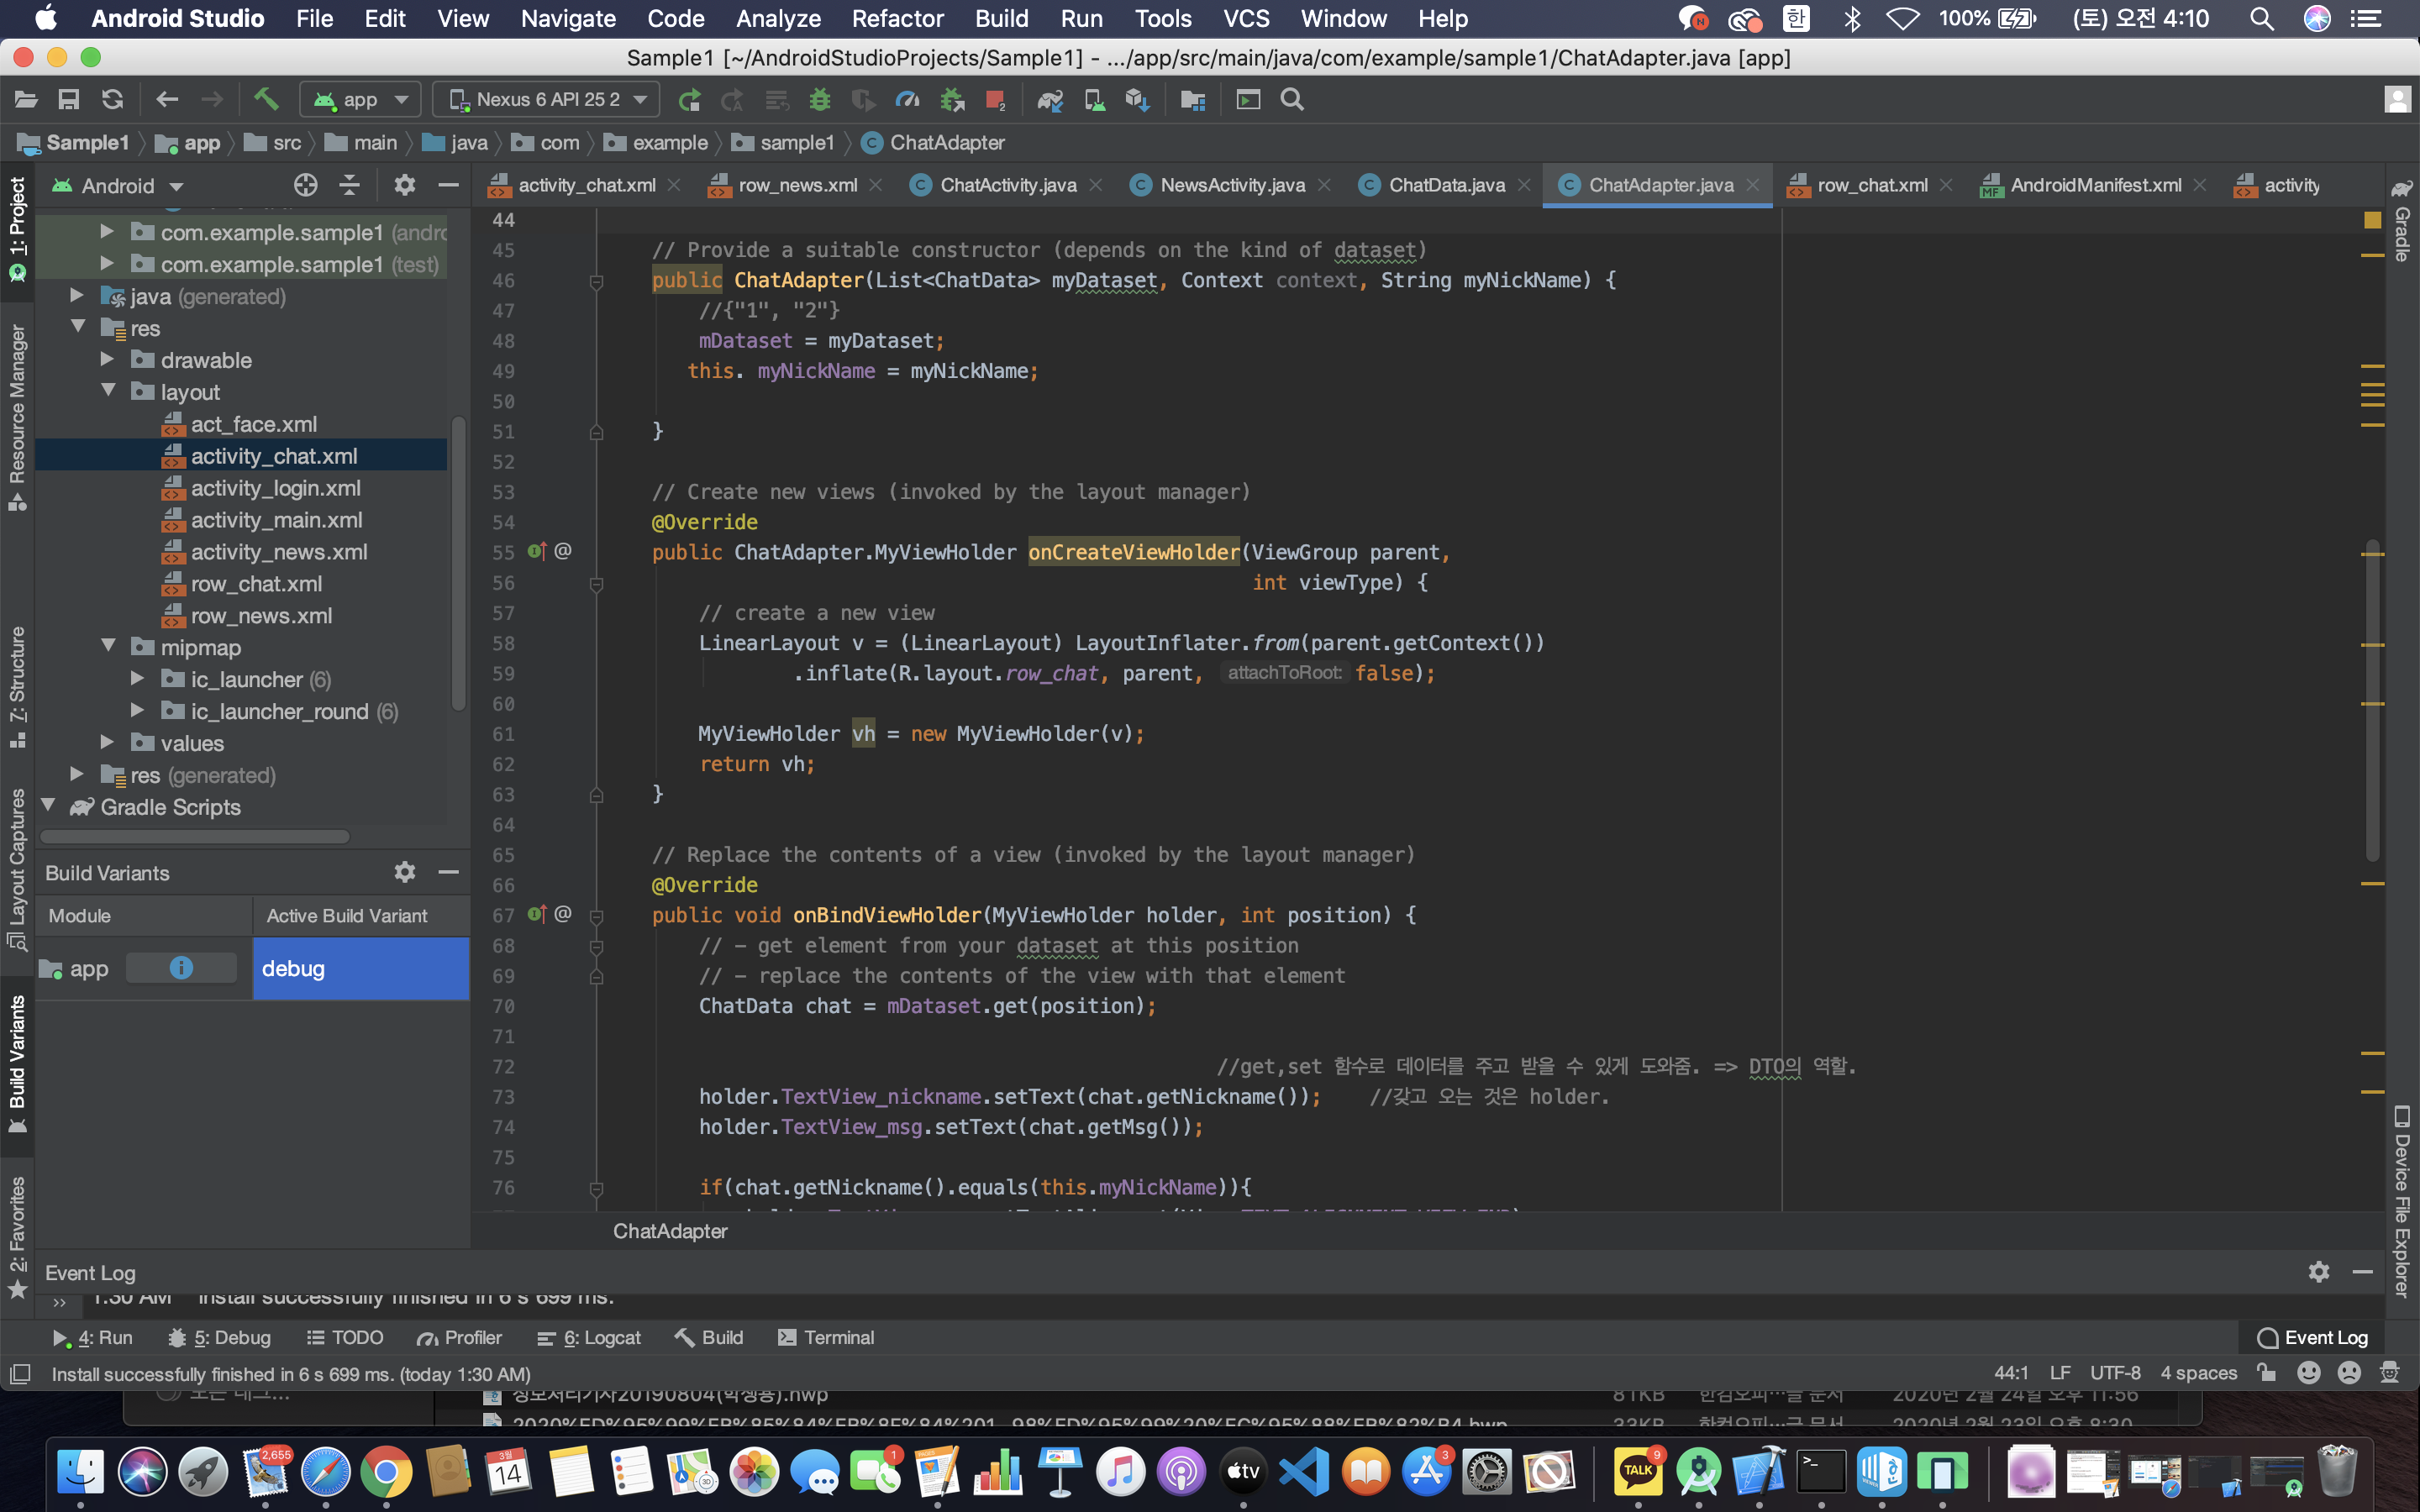Open the AVD Manager icon
2420x1512 pixels.
click(x=1095, y=99)
